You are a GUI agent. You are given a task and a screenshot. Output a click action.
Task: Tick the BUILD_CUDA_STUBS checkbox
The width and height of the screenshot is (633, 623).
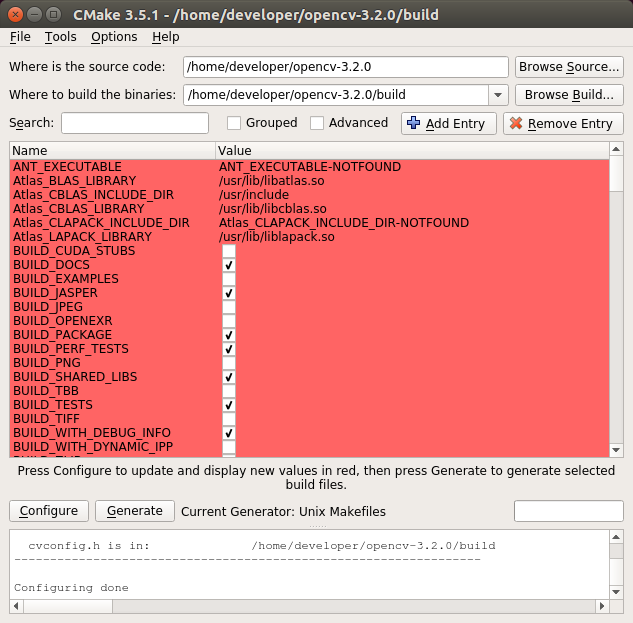point(229,251)
